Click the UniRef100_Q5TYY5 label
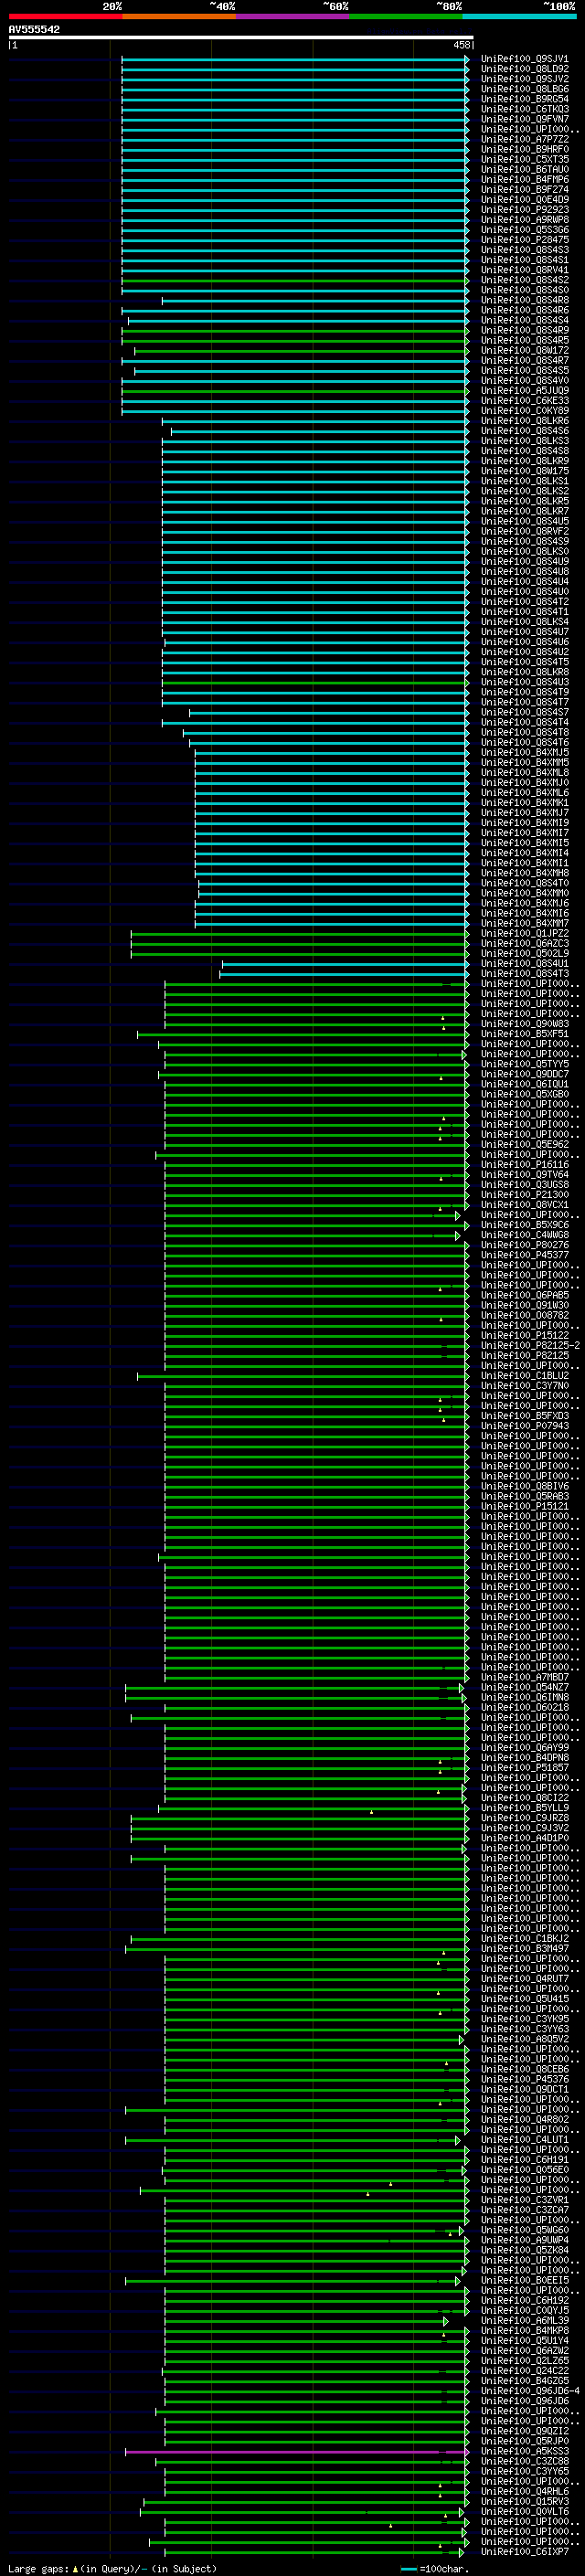585x2576 pixels. click(524, 1065)
